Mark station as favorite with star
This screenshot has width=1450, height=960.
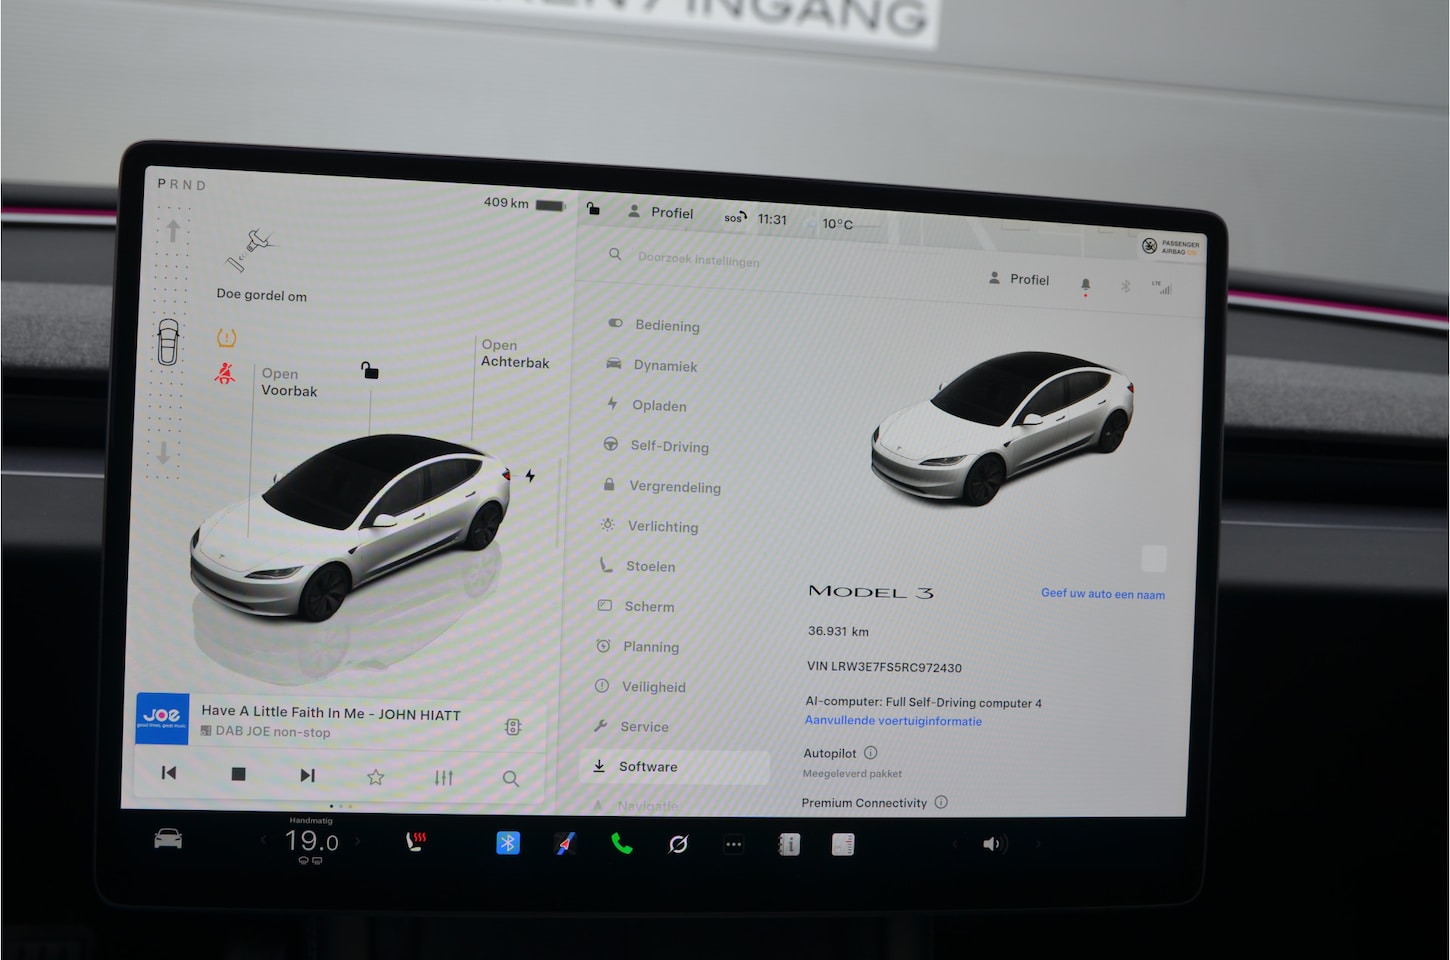click(375, 777)
